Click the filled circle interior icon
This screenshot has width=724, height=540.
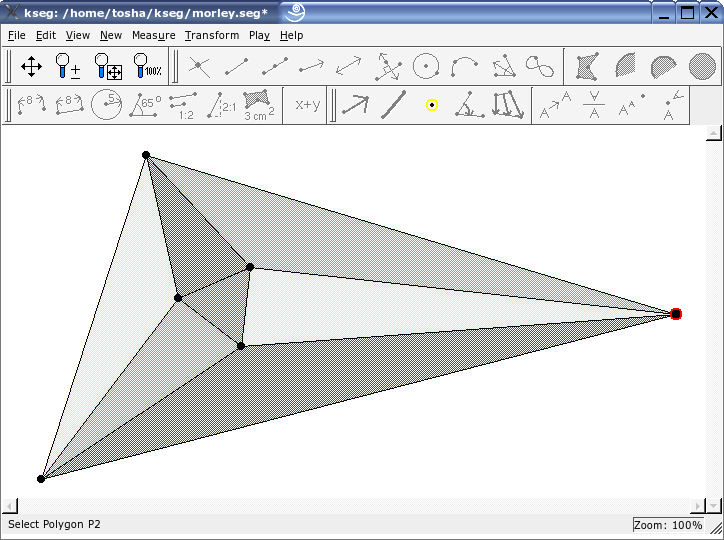(x=702, y=67)
